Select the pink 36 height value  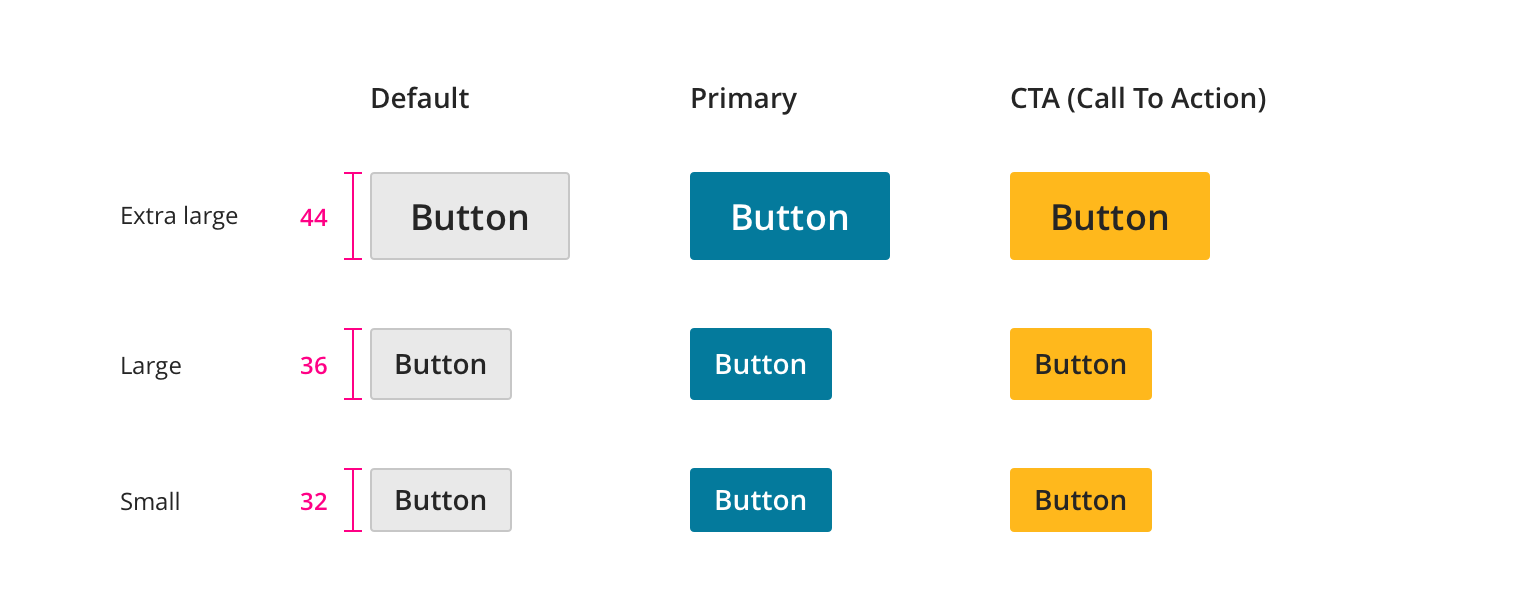point(314,366)
